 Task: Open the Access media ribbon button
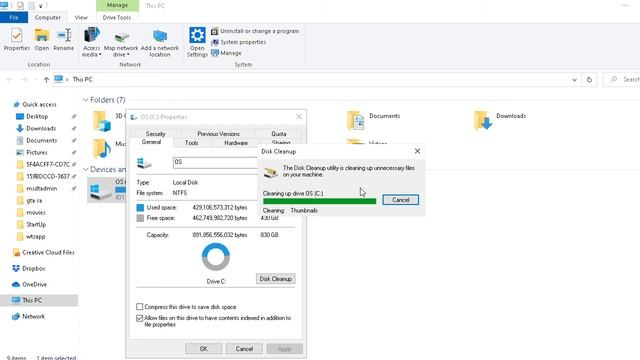click(x=91, y=42)
